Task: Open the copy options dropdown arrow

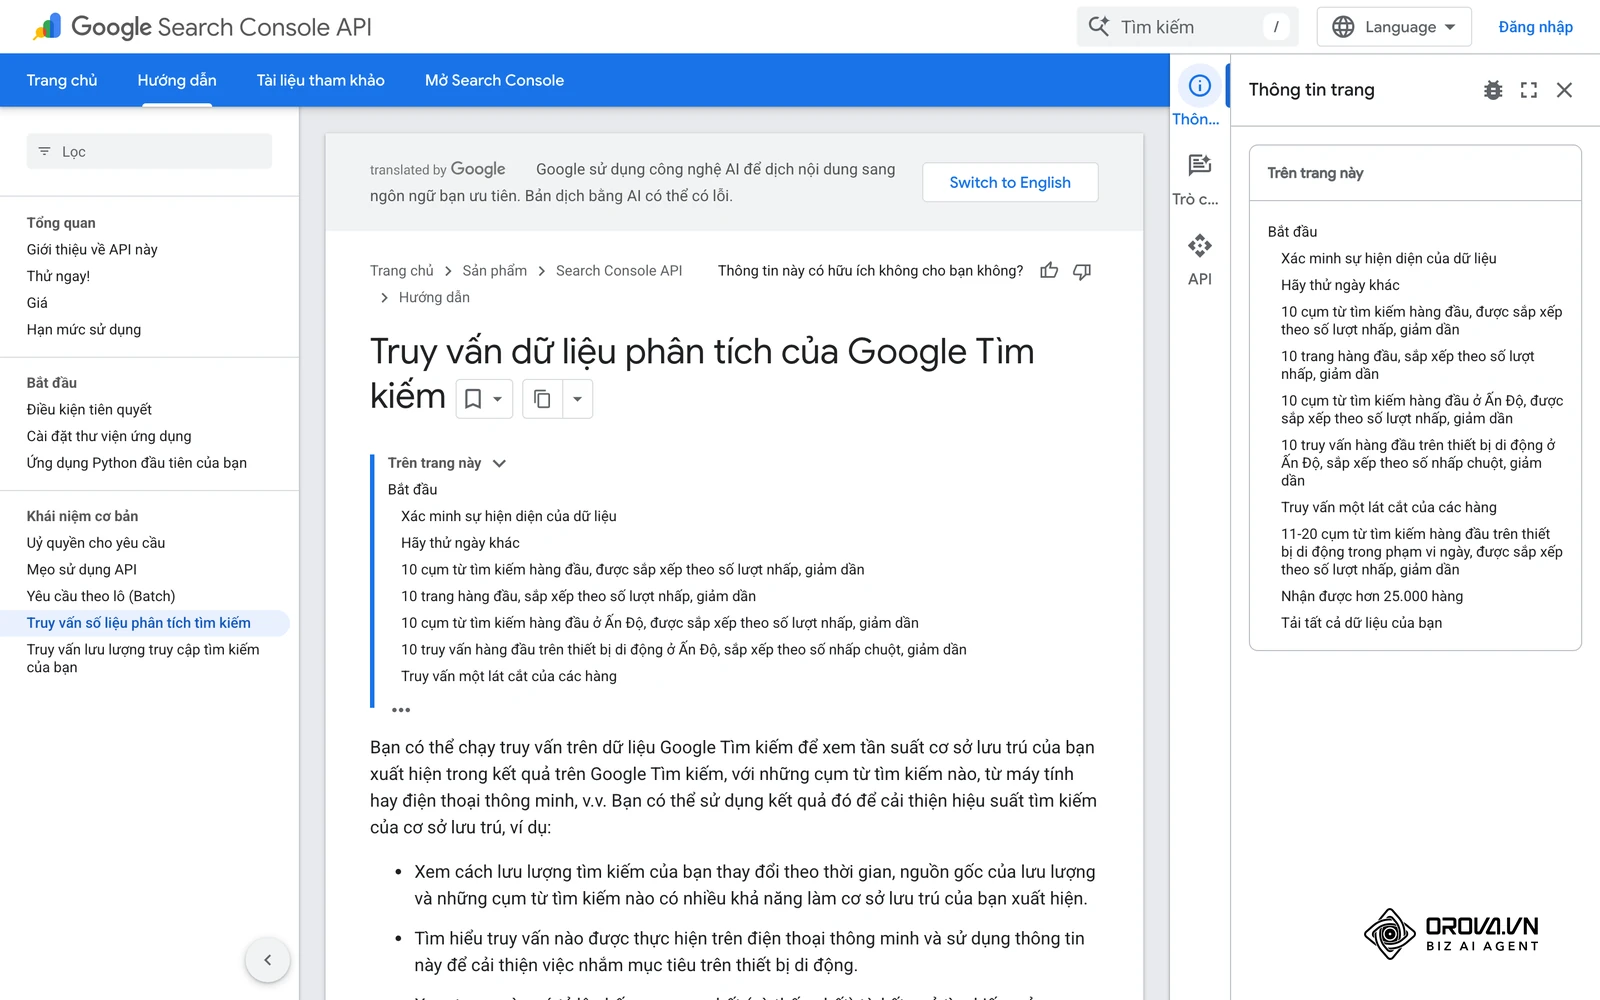Action: click(x=577, y=399)
